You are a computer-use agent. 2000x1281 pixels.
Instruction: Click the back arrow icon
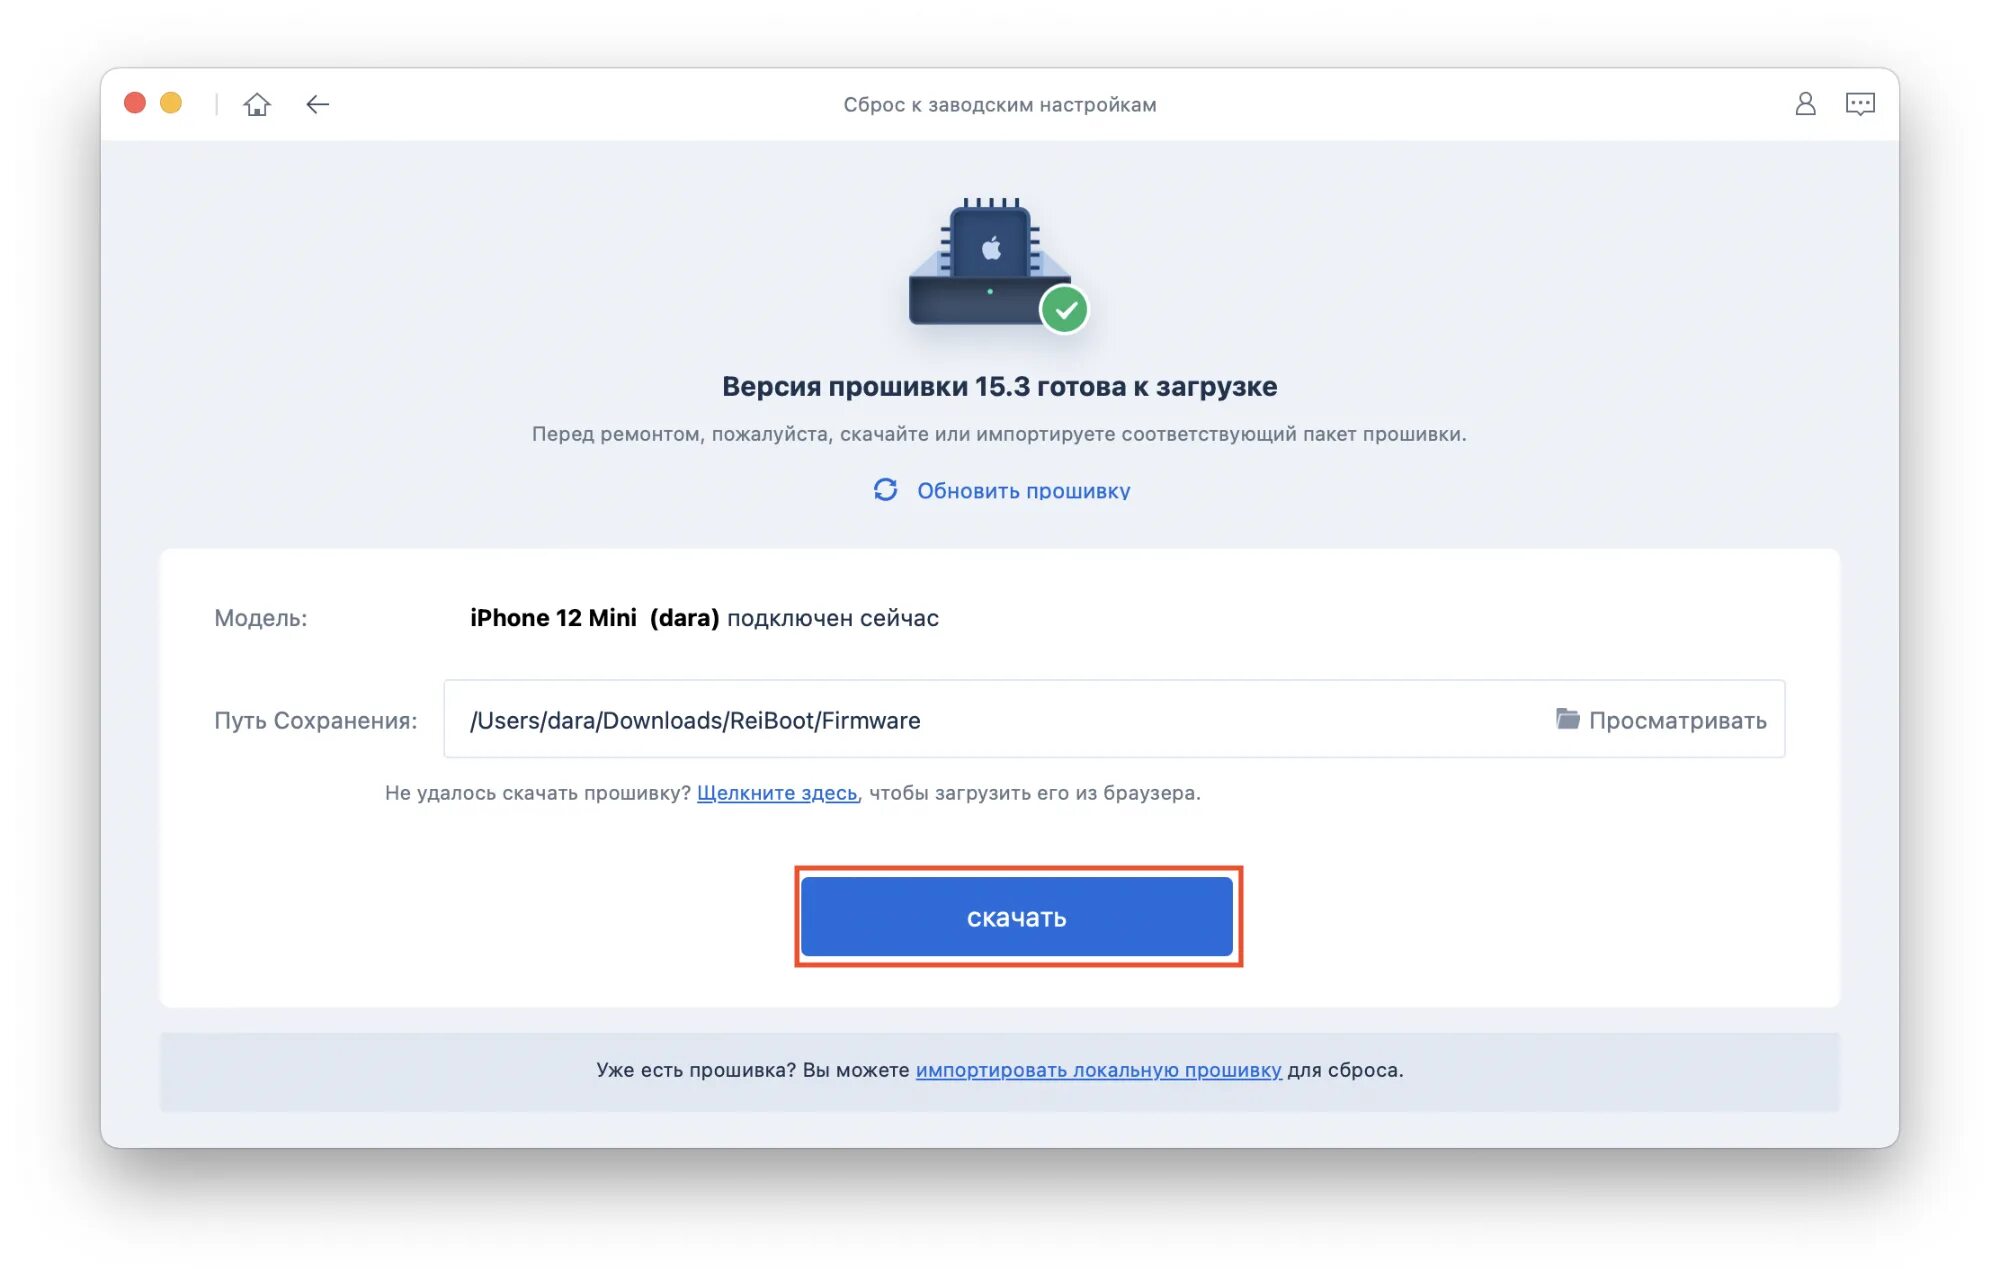coord(317,104)
